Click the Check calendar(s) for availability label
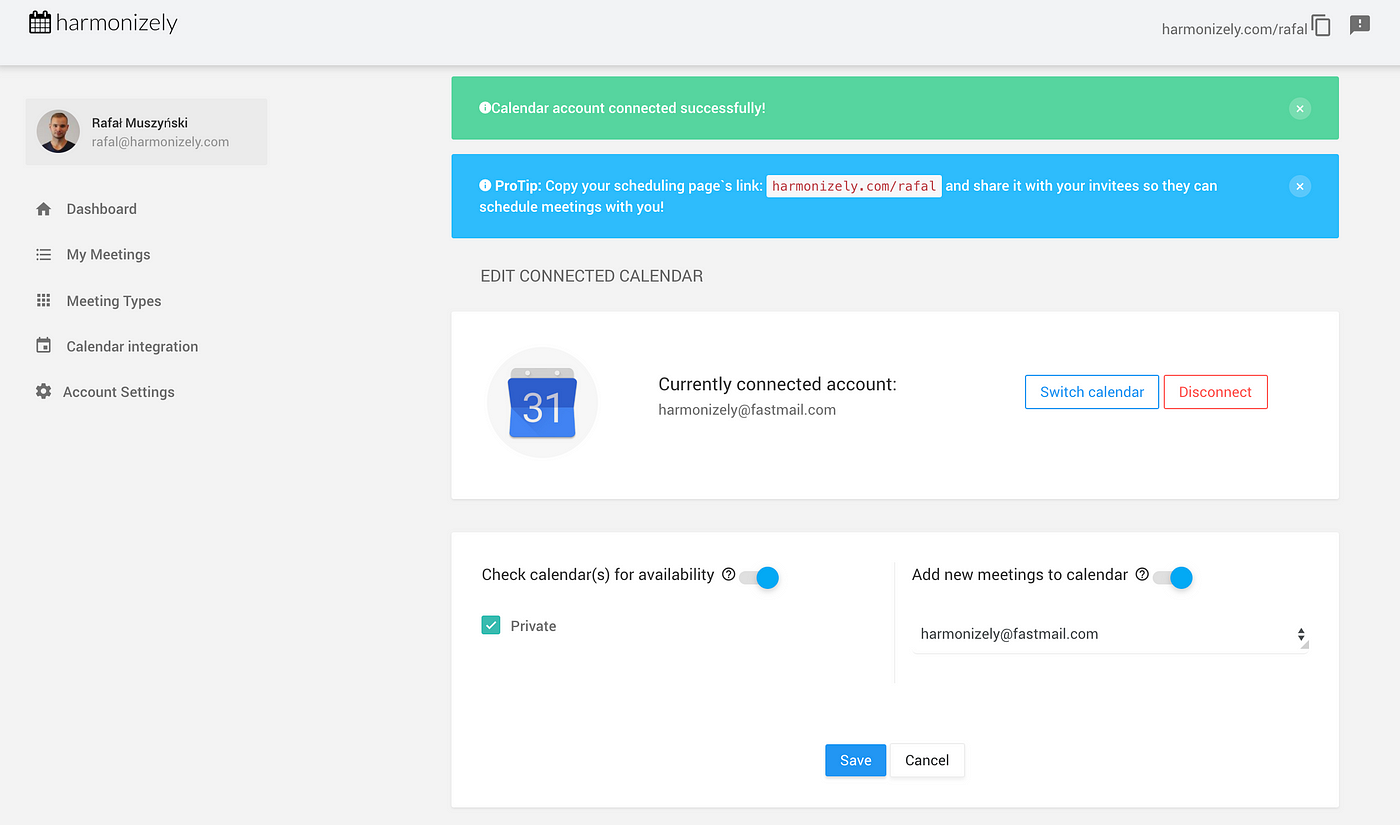The height and width of the screenshot is (825, 1400). pyautogui.click(x=598, y=575)
